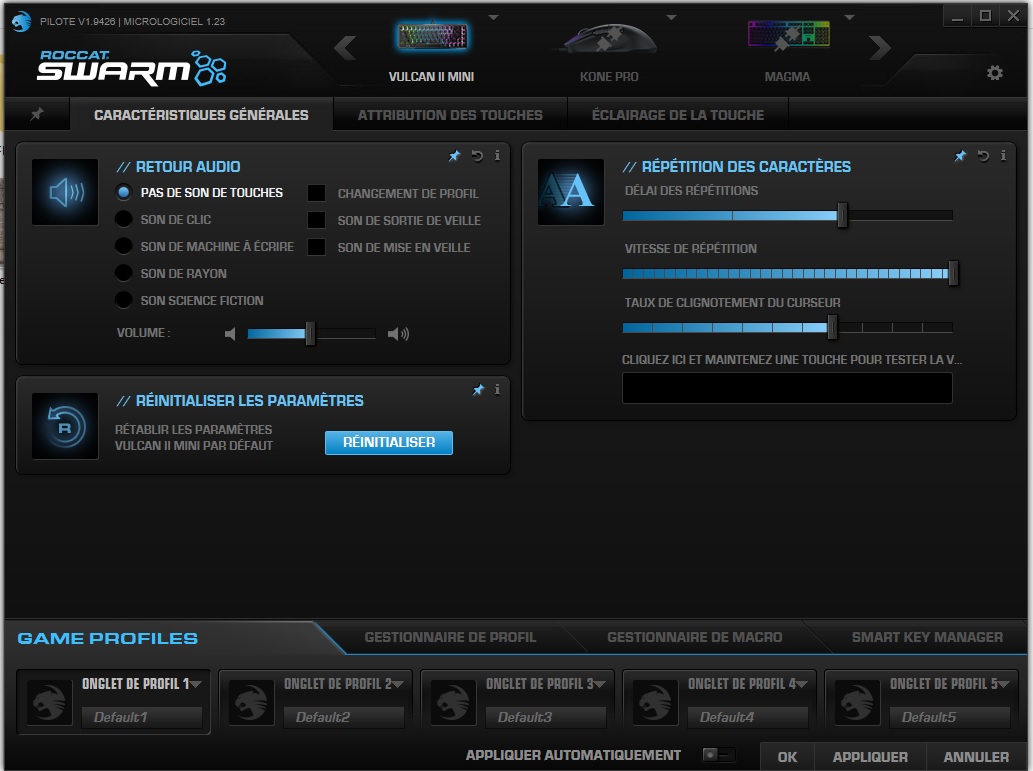Click the Appliquer button
Image resolution: width=1033 pixels, height=771 pixels.
click(x=869, y=757)
